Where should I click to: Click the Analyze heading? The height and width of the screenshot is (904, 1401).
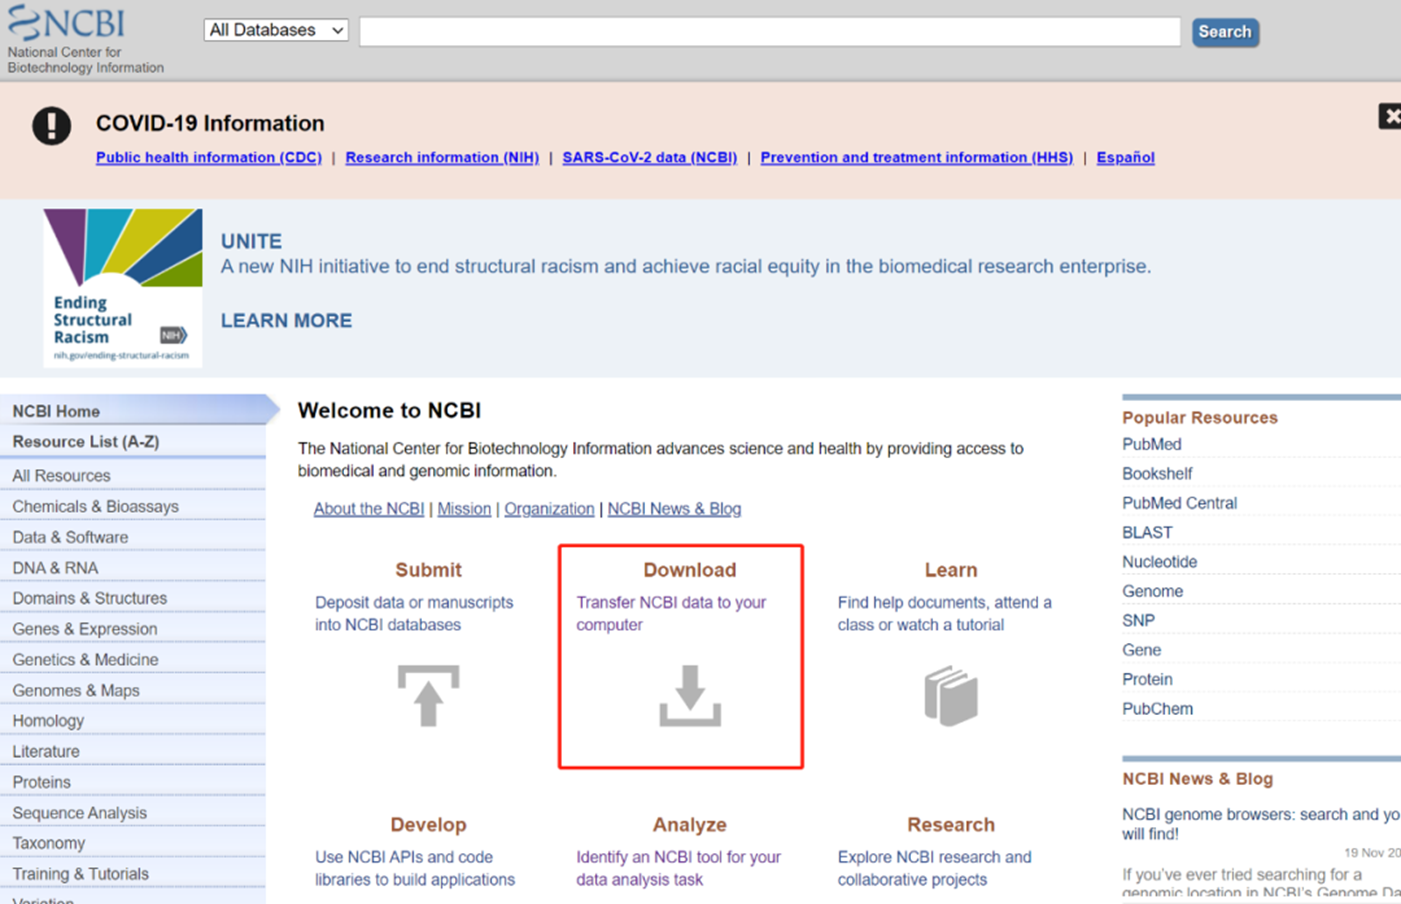point(689,825)
